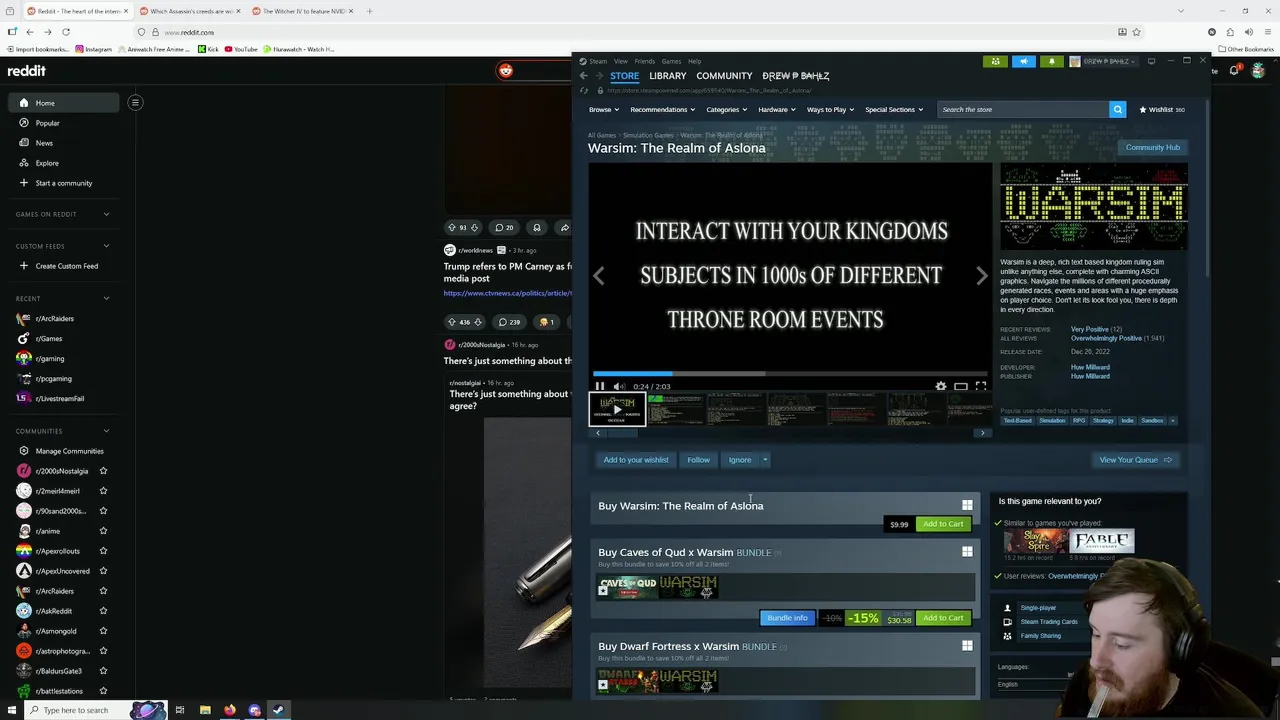Open video settings gear in trailer player
Image resolution: width=1280 pixels, height=720 pixels.
click(x=940, y=386)
